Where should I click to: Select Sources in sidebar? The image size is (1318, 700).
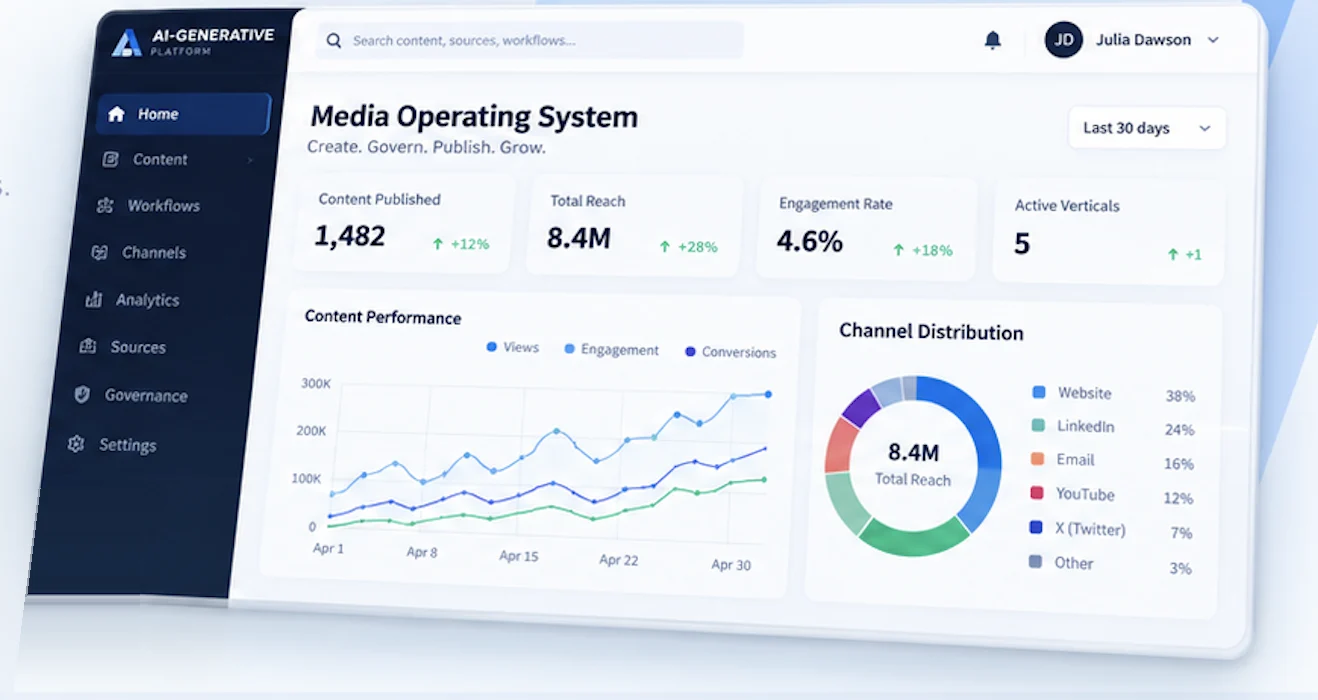138,347
